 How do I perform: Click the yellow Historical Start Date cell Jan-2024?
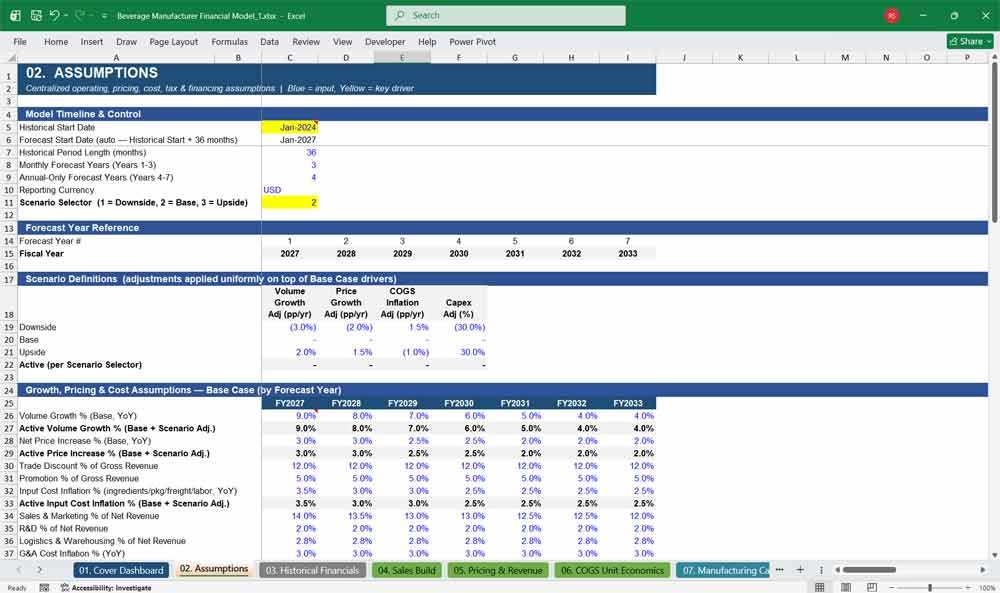290,128
